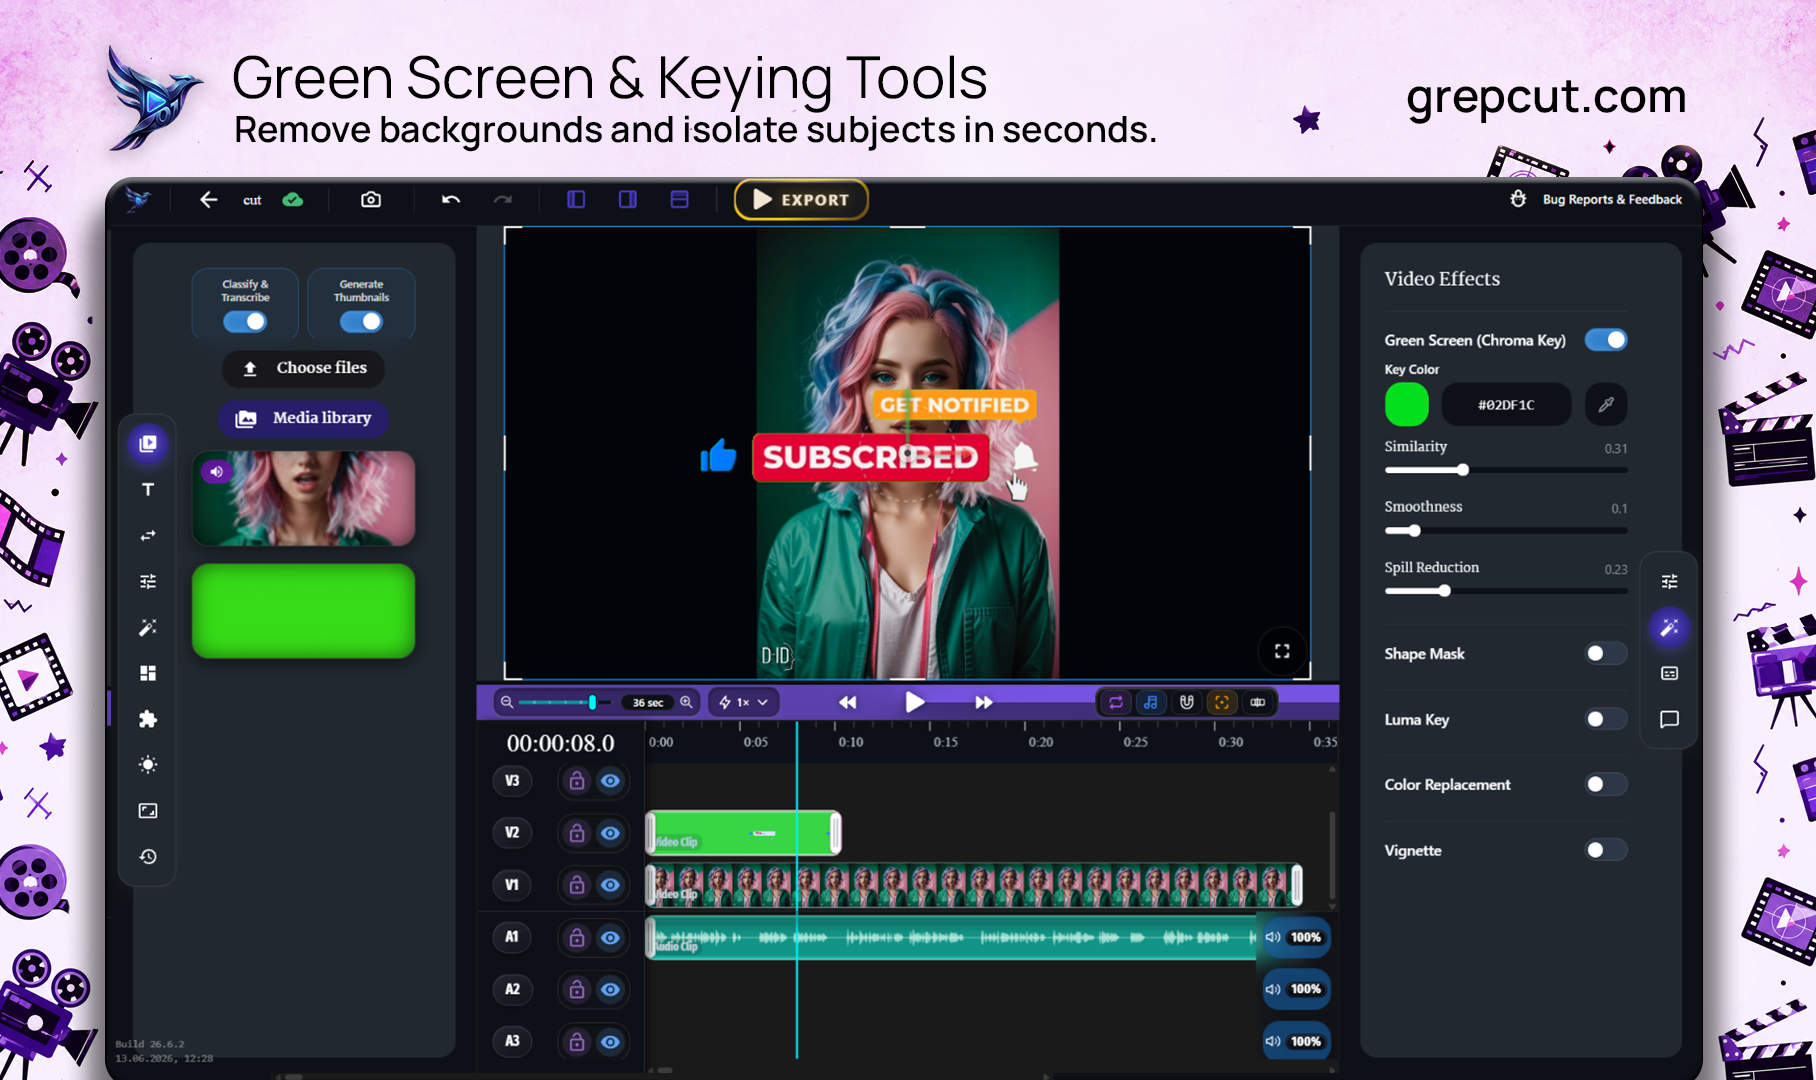The width and height of the screenshot is (1816, 1080).
Task: Open the plugins puzzle icon
Action: pos(148,719)
